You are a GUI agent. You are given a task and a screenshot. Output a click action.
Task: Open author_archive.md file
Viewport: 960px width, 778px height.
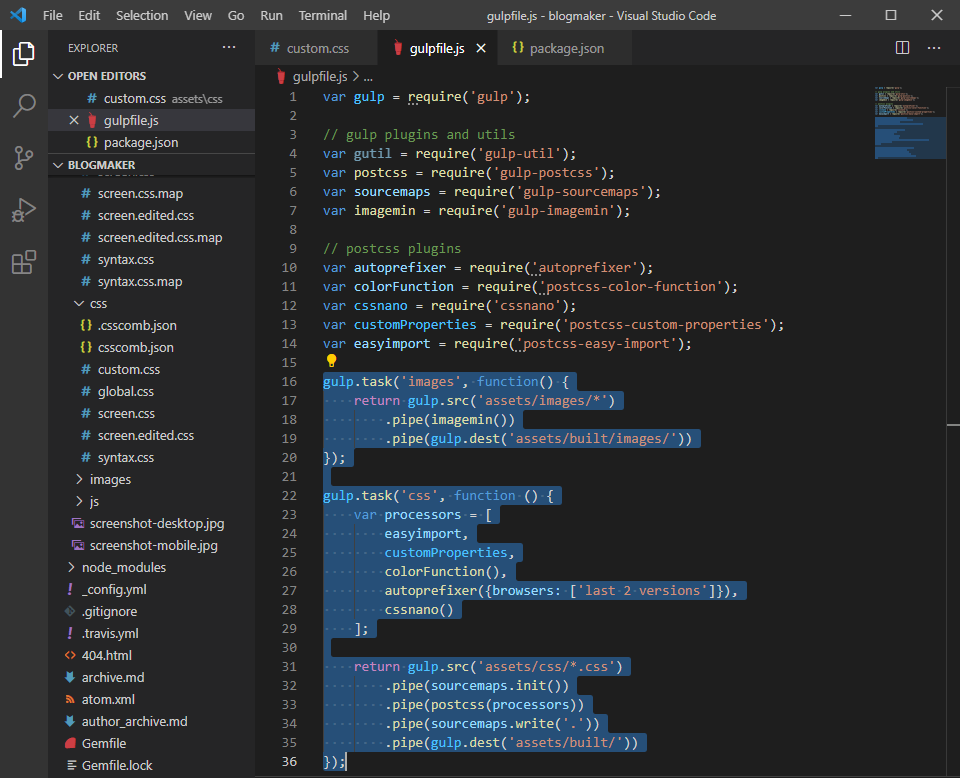click(151, 722)
